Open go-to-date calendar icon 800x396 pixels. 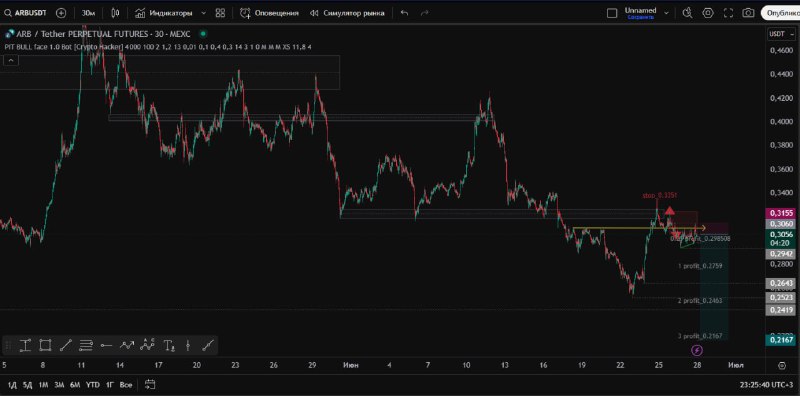point(150,384)
